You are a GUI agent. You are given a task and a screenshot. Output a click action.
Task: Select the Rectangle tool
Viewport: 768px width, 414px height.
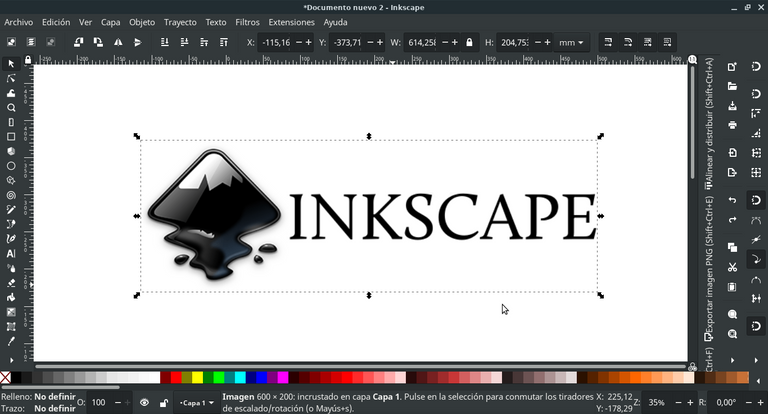coord(11,137)
